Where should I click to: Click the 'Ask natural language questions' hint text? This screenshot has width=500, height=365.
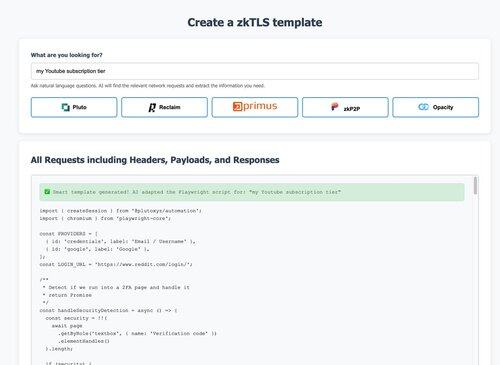(x=148, y=86)
